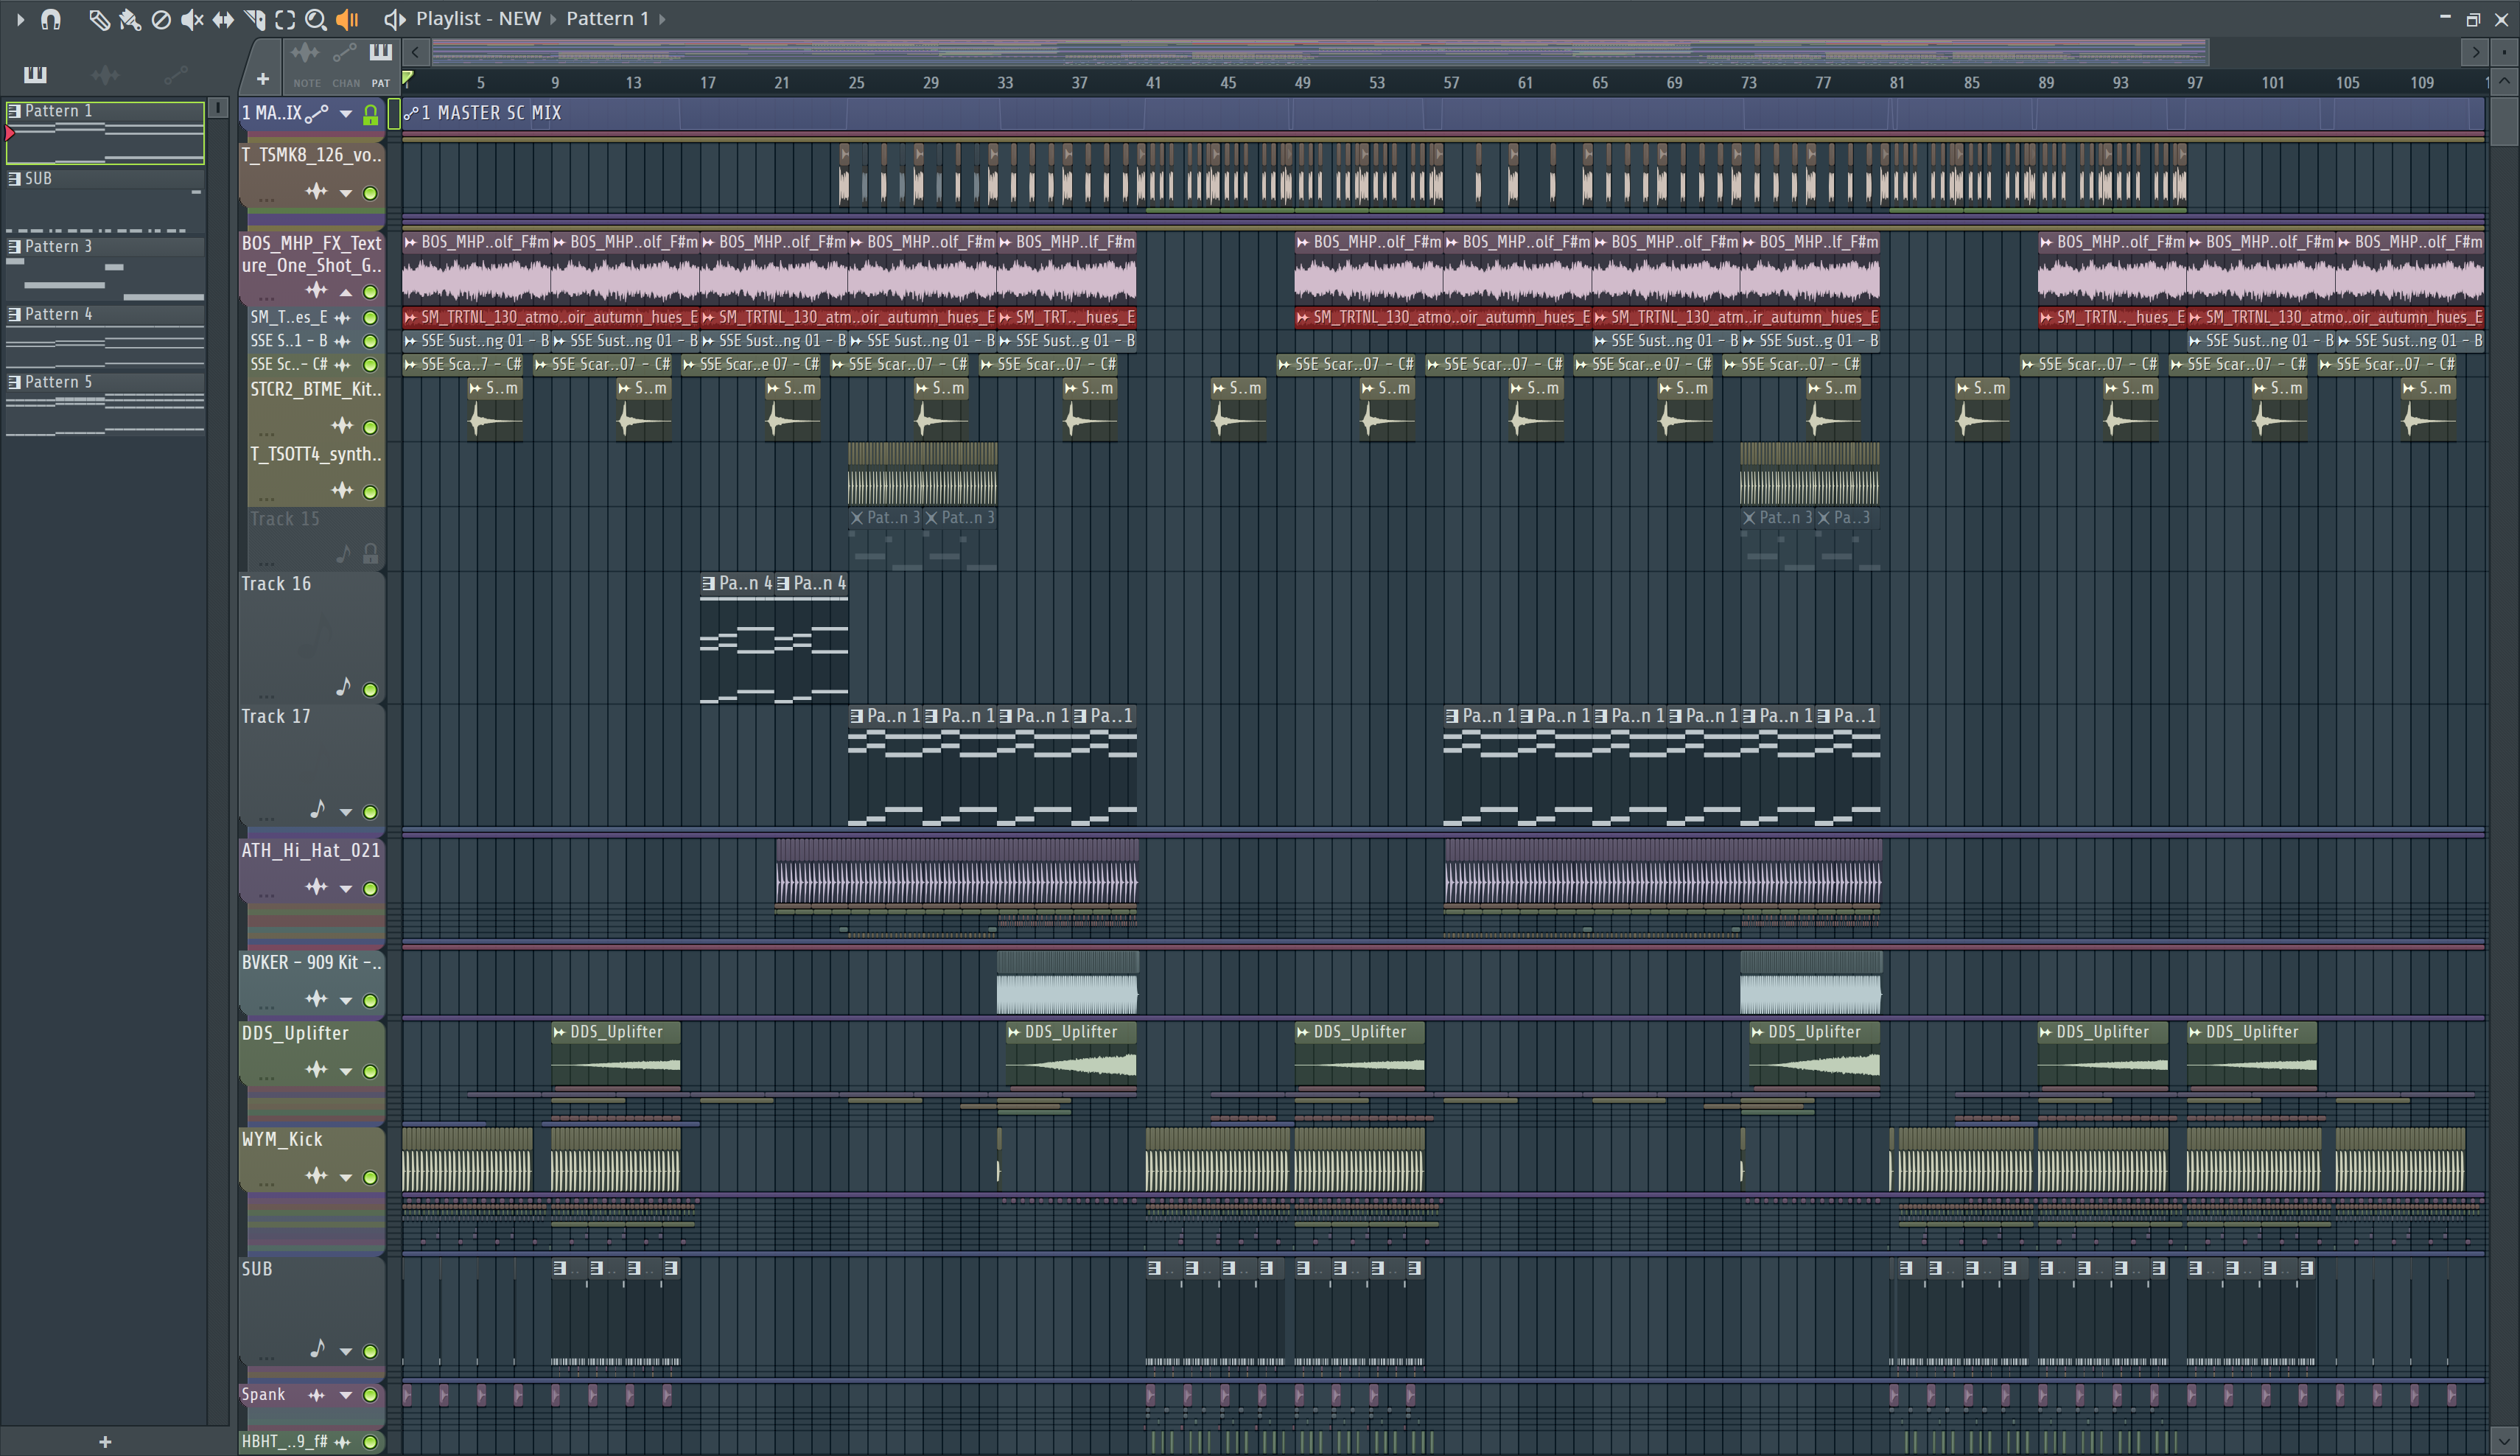Add new item with picker plus button
Viewport: 2520px width, 1456px height.
(x=263, y=78)
